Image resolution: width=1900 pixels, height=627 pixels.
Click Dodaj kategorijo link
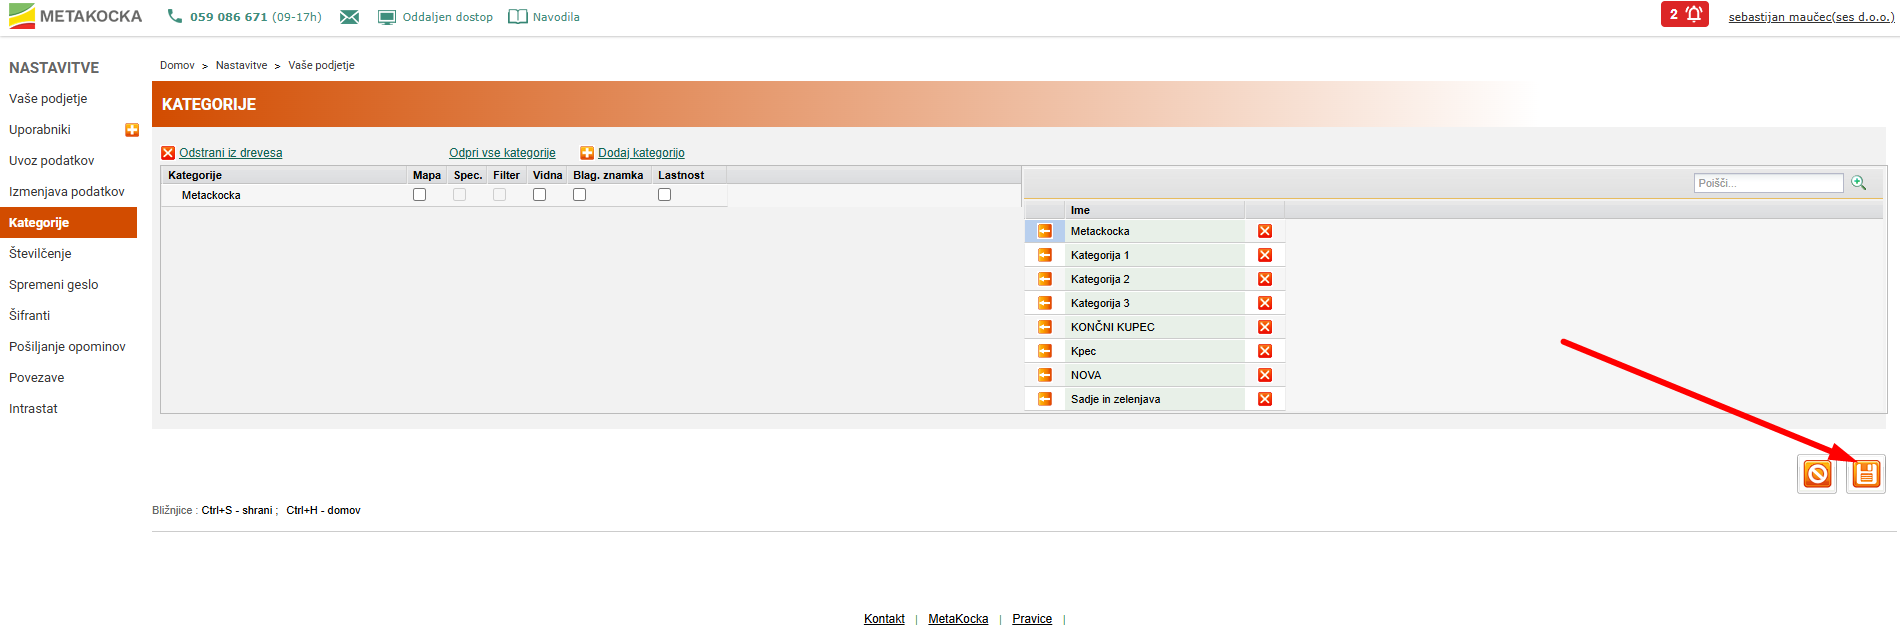641,153
